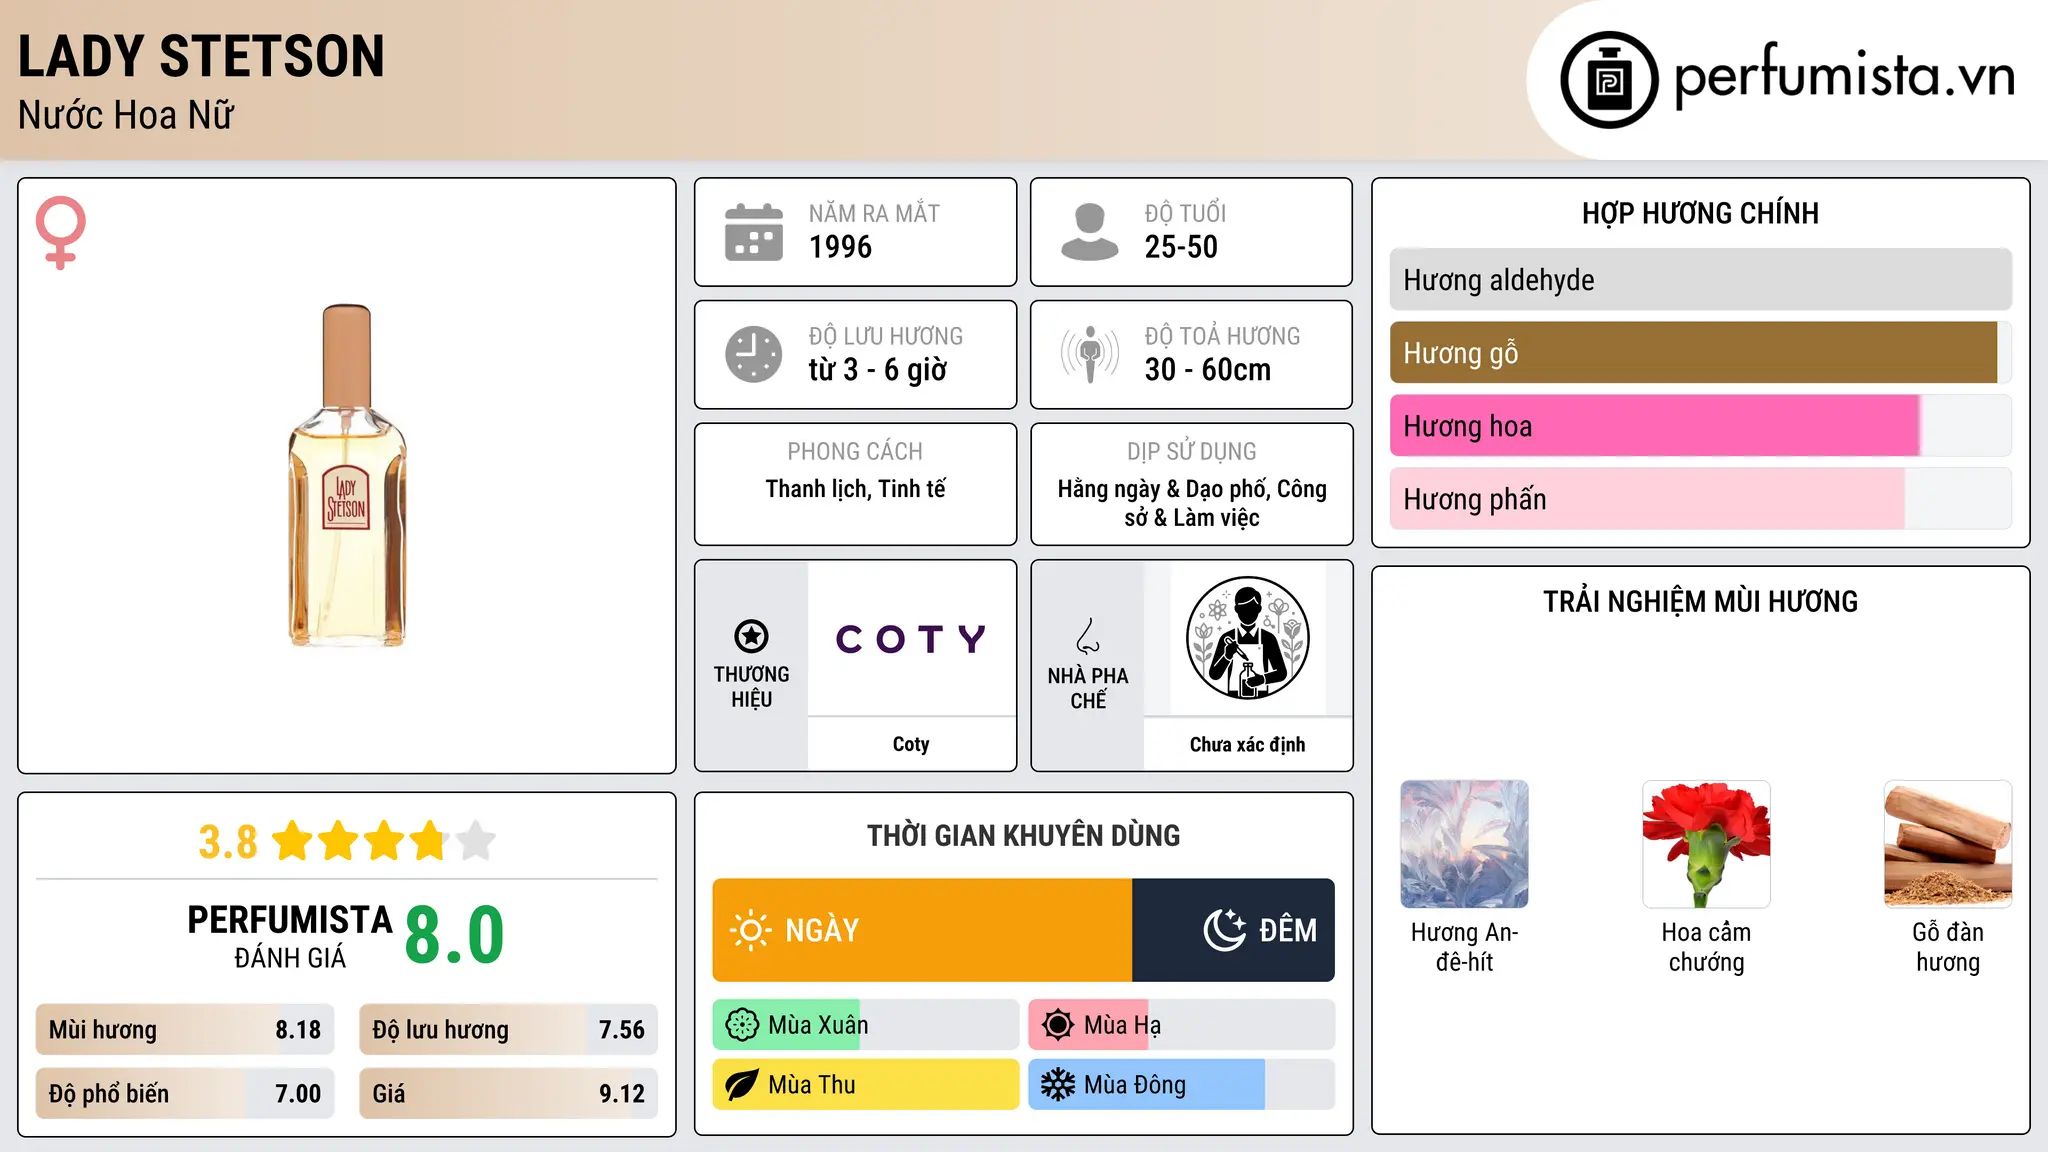Click the Mùi hương score 8.18 row

click(185, 1030)
